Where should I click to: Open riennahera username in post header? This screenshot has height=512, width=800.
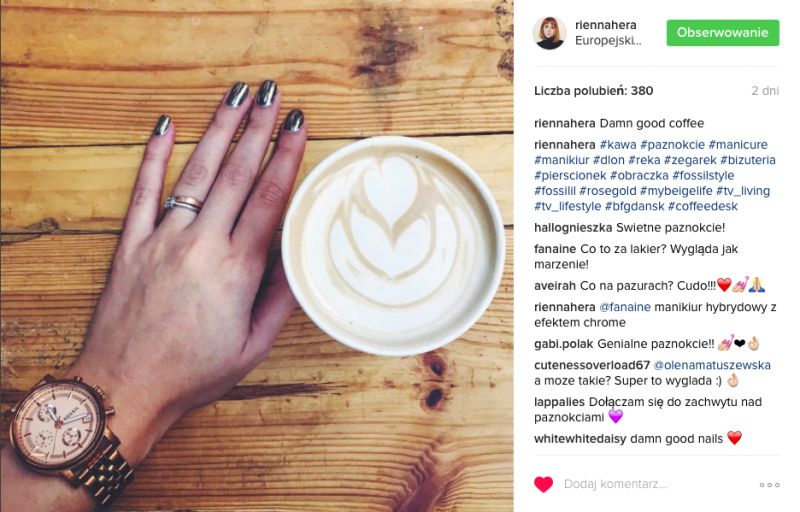coord(606,25)
